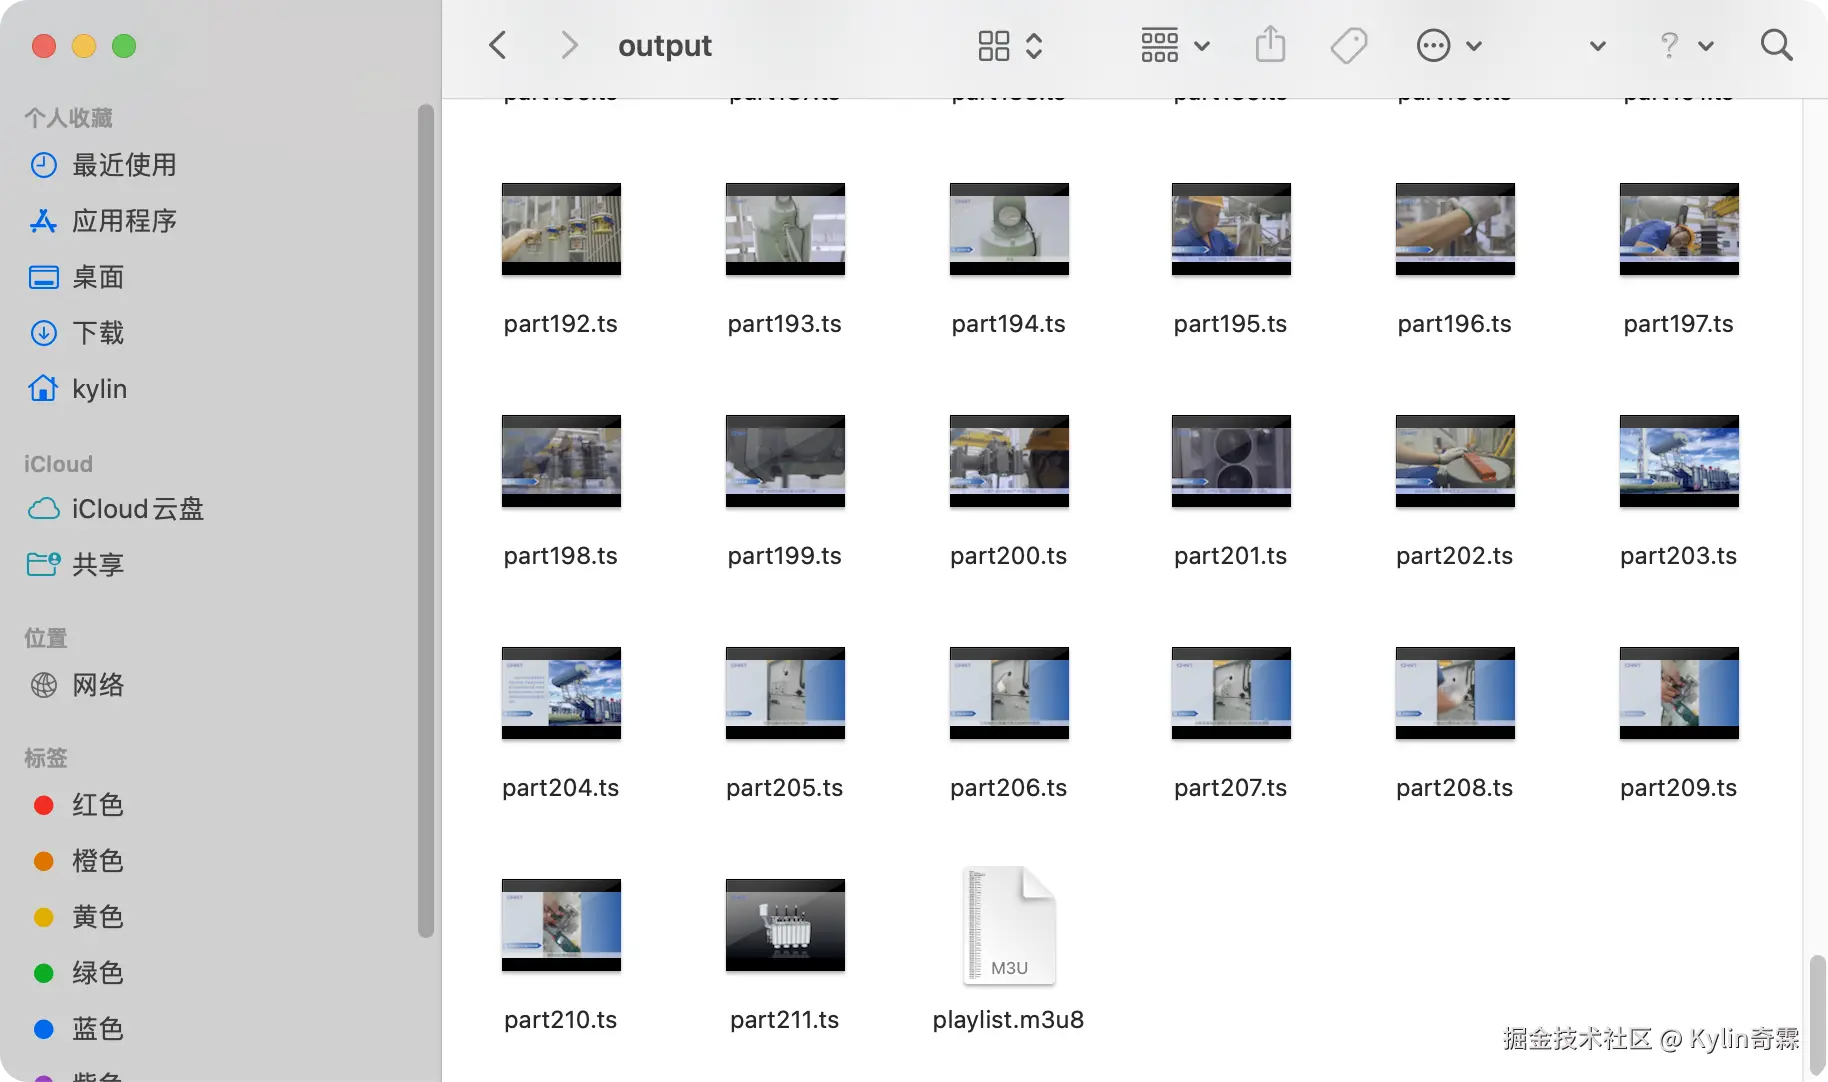The height and width of the screenshot is (1082, 1828).
Task: Open the Finder search magnifier
Action: (1776, 45)
